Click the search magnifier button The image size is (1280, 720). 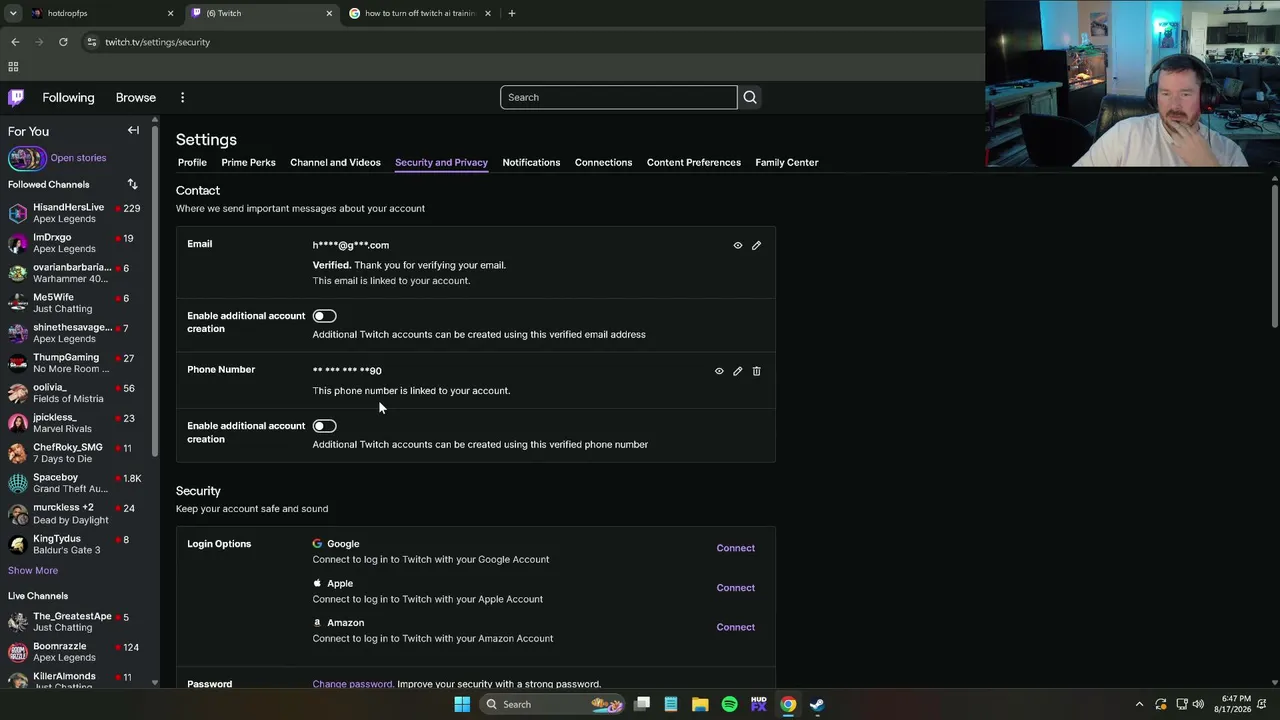[750, 97]
